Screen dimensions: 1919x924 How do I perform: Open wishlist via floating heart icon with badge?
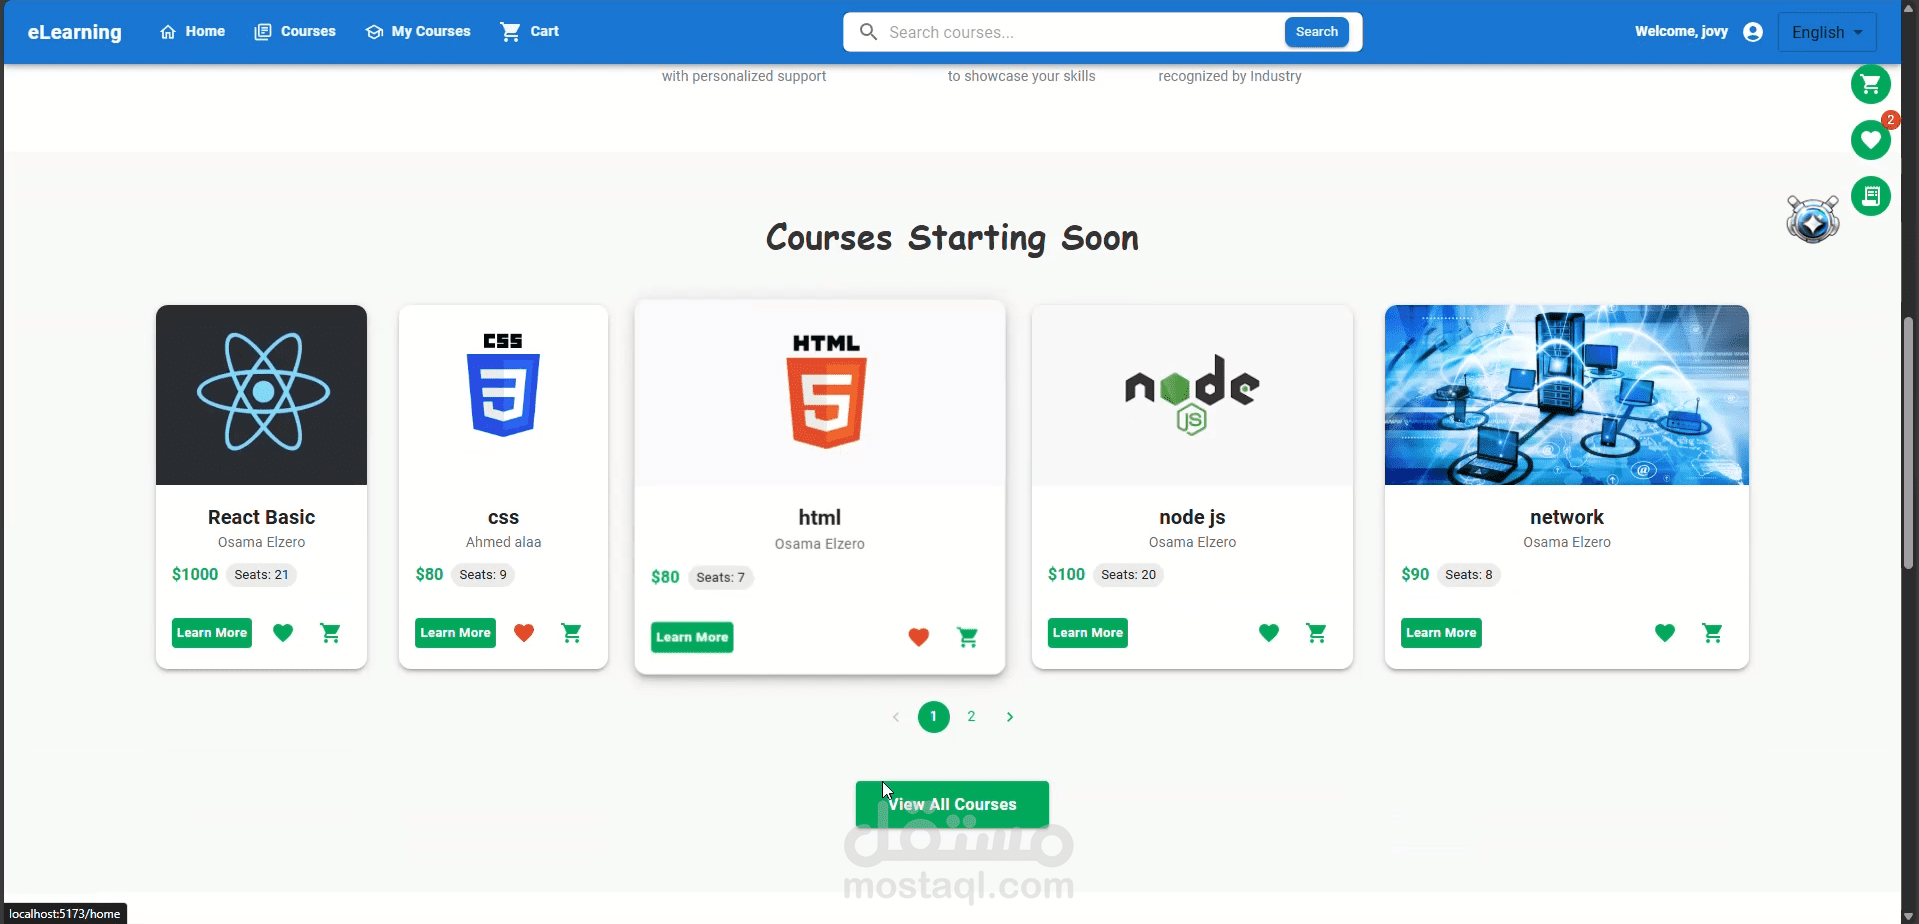tap(1871, 140)
